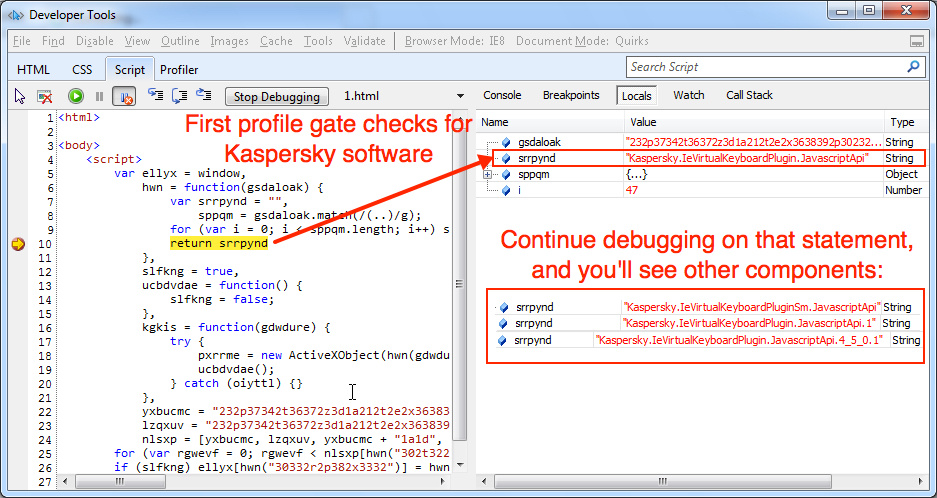
Task: Click line number 18 in gutter
Action: 47,356
